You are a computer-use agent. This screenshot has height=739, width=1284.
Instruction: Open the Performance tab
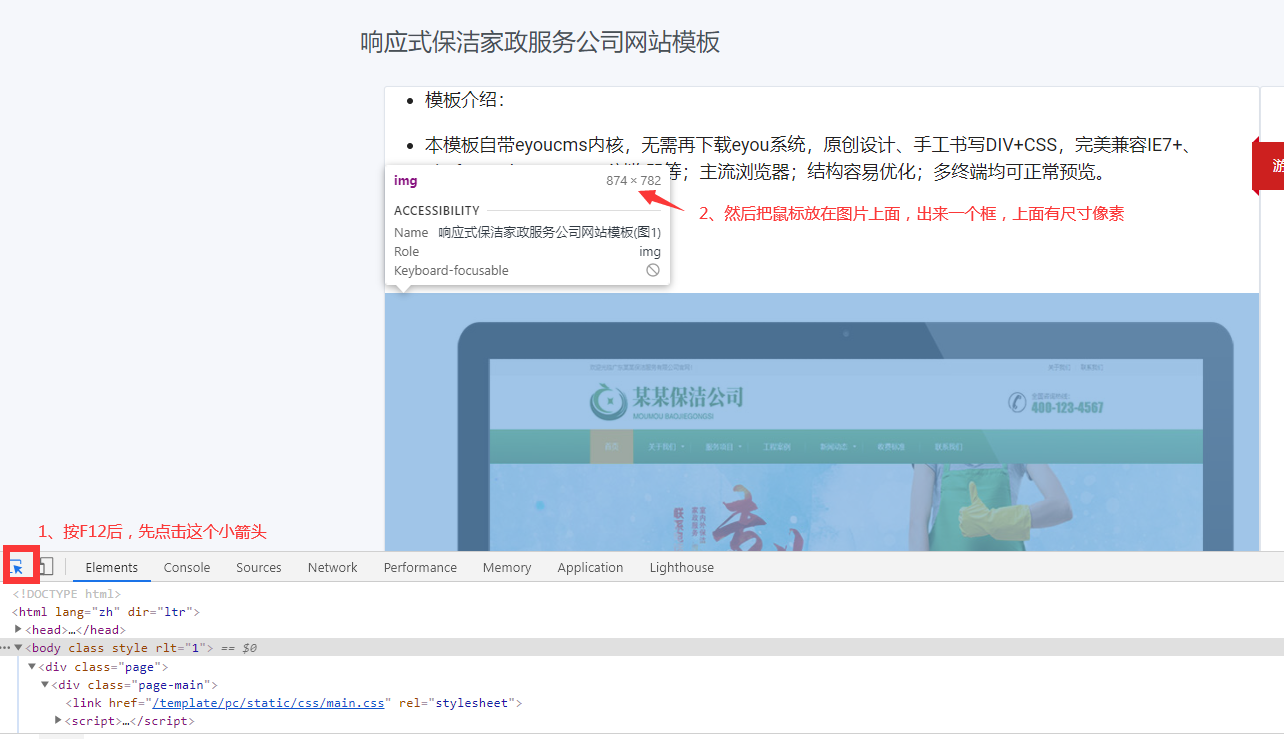coord(420,567)
